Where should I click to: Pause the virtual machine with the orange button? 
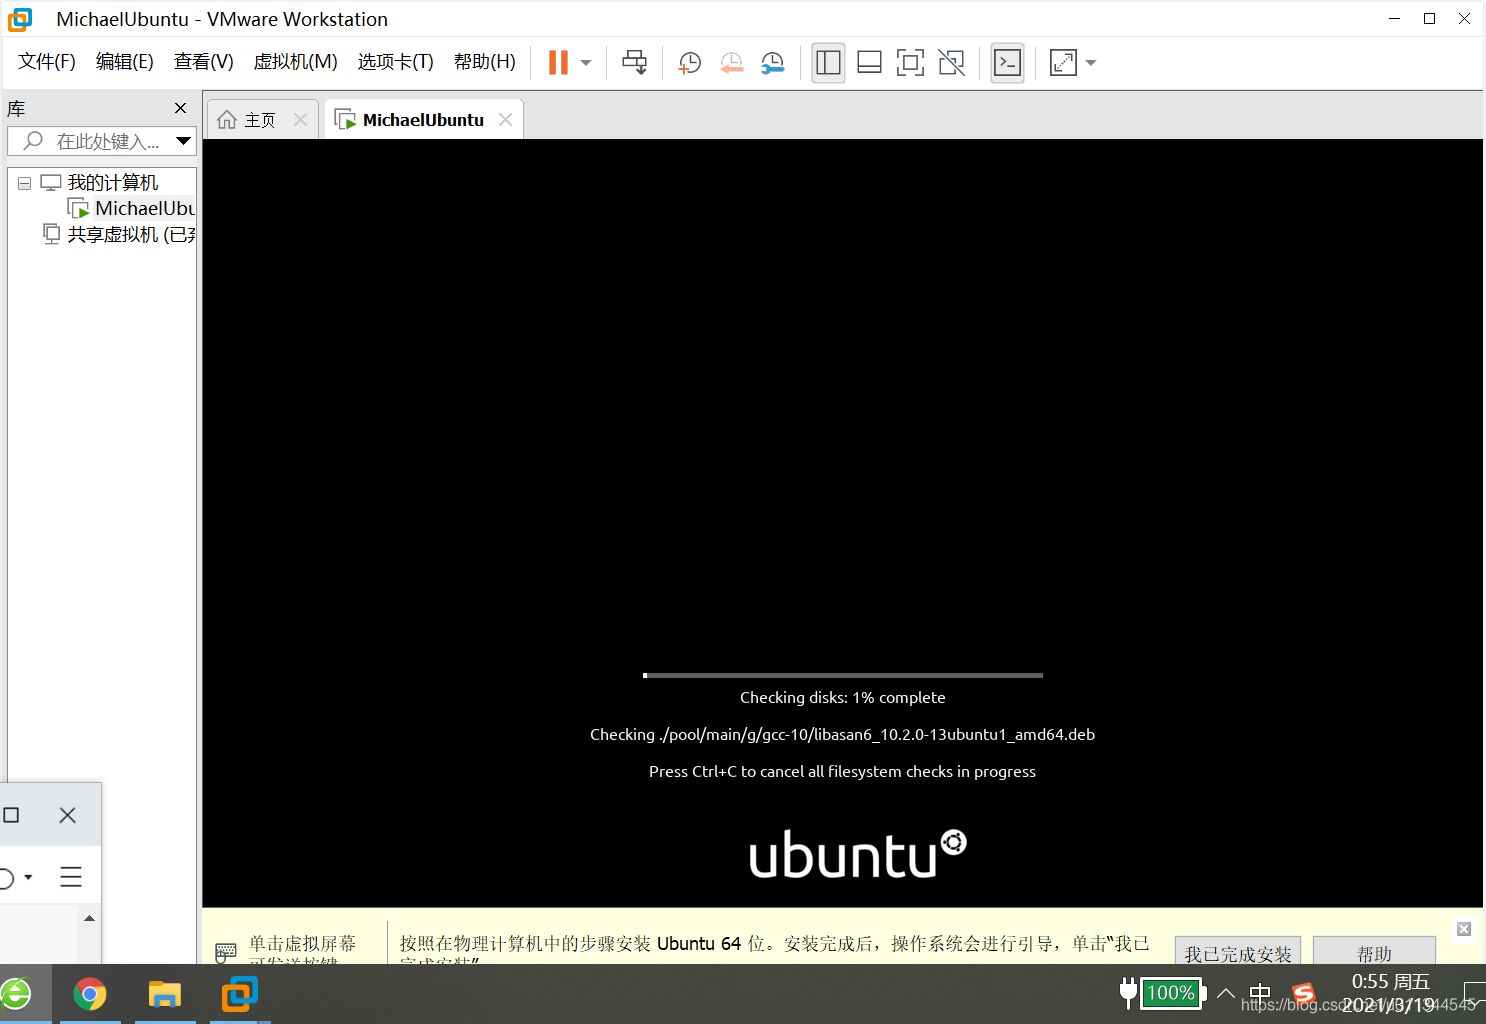pos(558,62)
